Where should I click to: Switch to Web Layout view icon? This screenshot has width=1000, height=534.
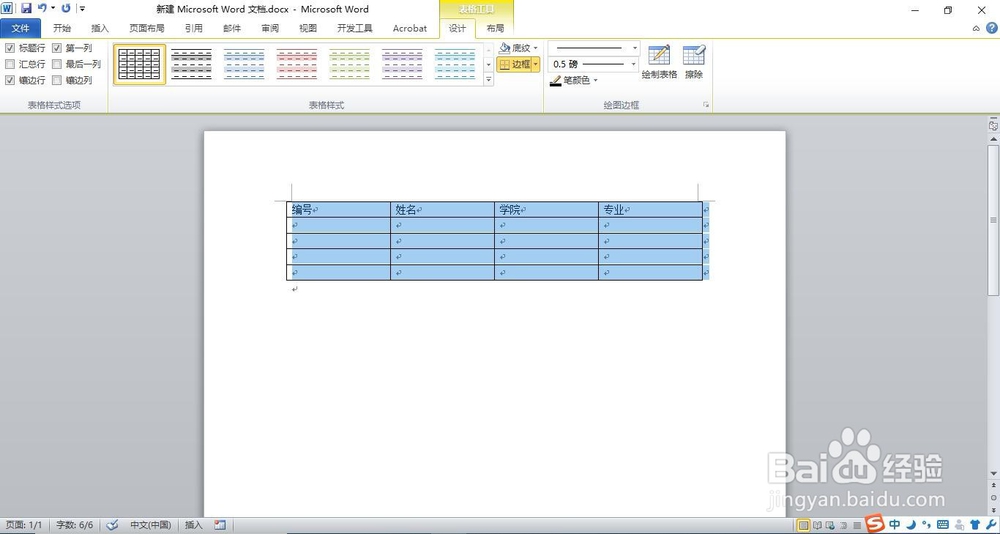coord(828,525)
